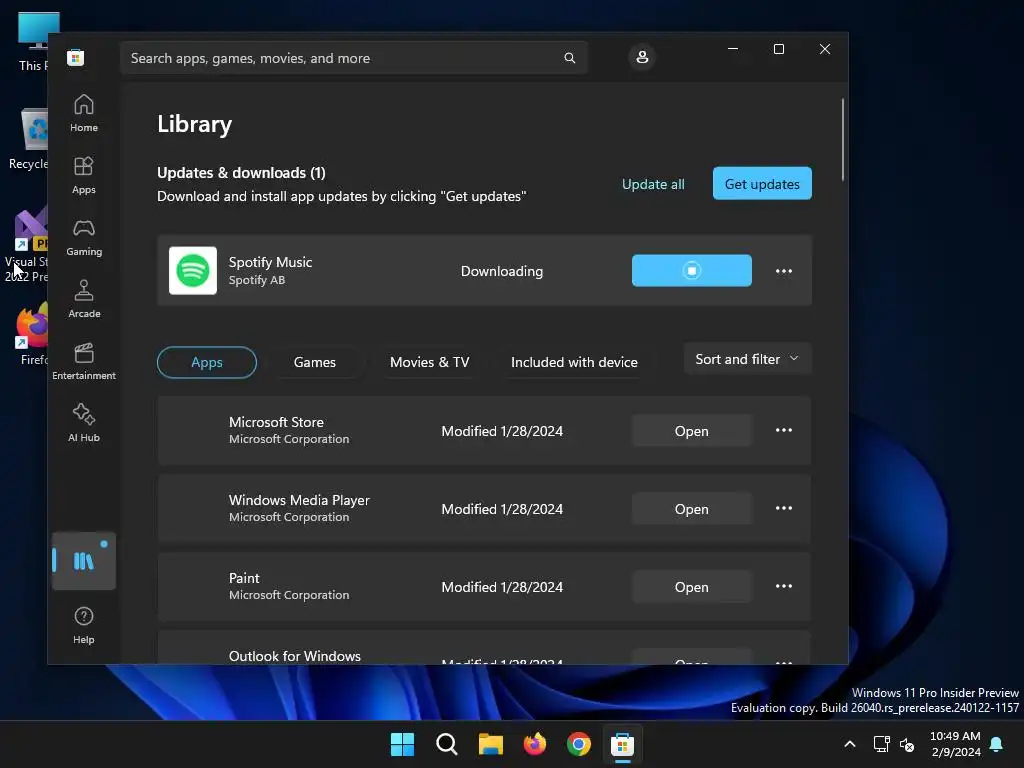1024x768 pixels.
Task: Click the Paint app name
Action: coord(244,578)
